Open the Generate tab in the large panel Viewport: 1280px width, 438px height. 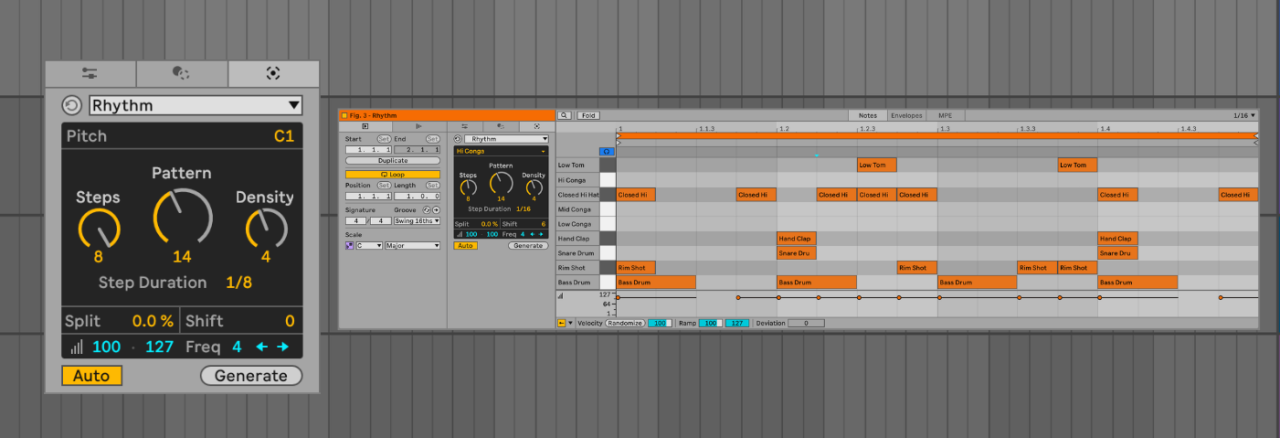pyautogui.click(x=273, y=73)
